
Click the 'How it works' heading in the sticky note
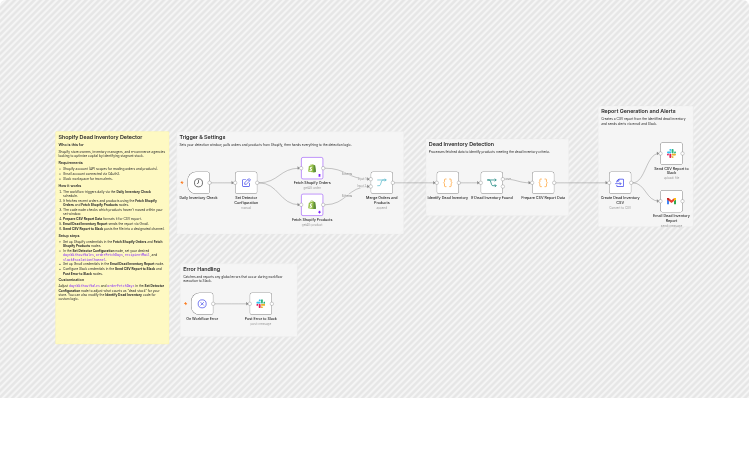70,186
